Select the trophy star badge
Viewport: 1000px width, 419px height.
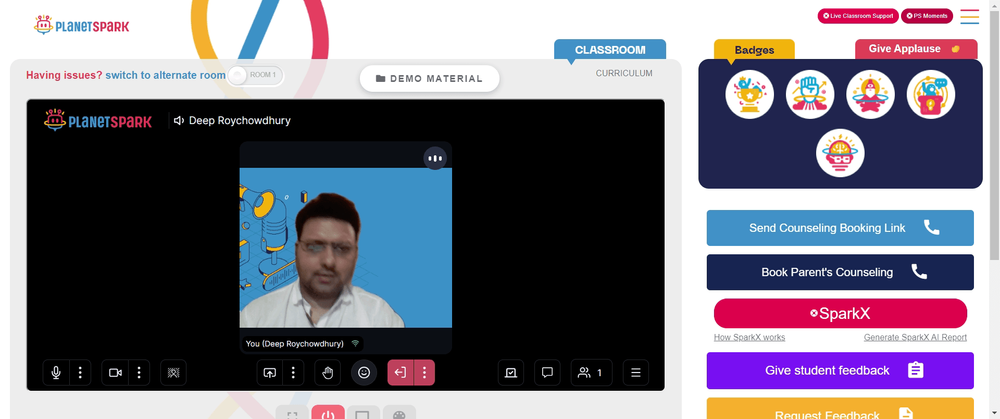coord(749,94)
